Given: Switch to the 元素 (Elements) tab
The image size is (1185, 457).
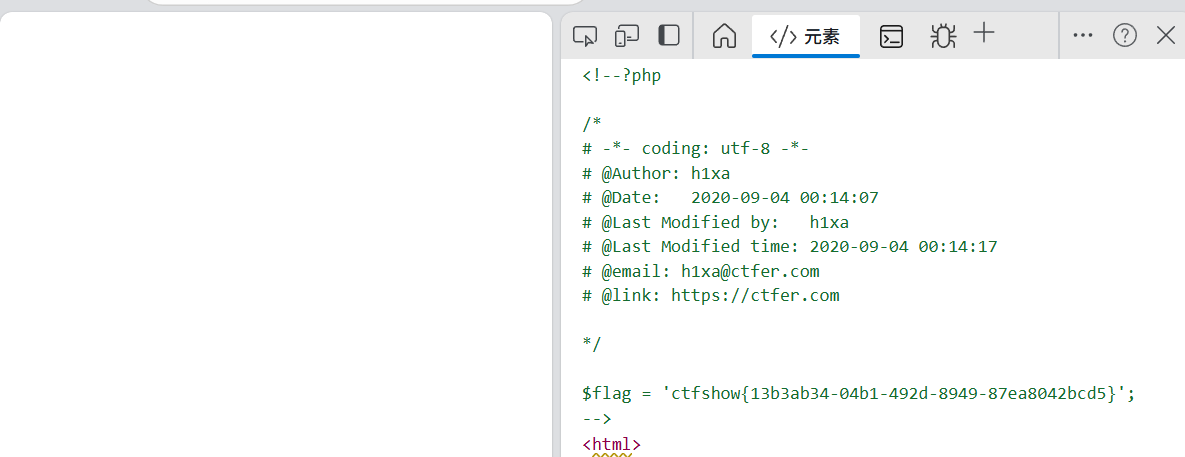Looking at the screenshot, I should point(805,37).
